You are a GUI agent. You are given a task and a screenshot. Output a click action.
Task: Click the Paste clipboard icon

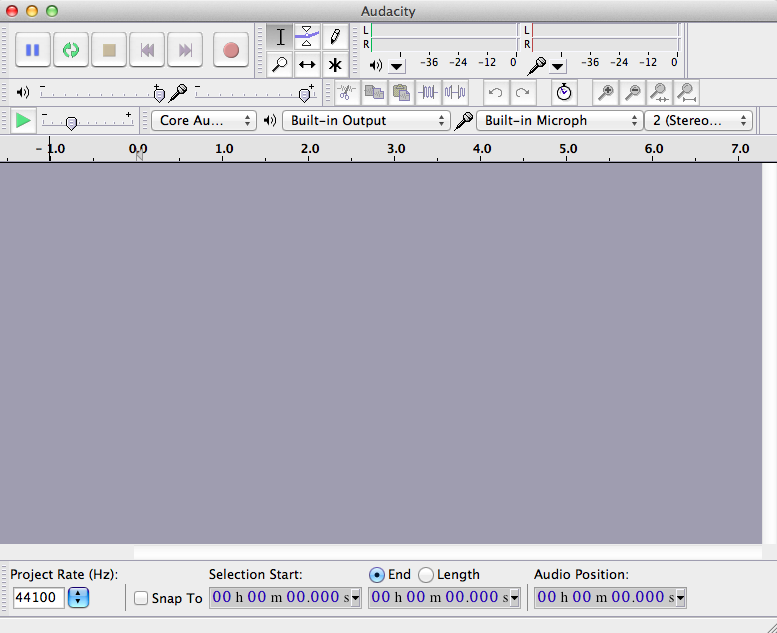point(401,92)
